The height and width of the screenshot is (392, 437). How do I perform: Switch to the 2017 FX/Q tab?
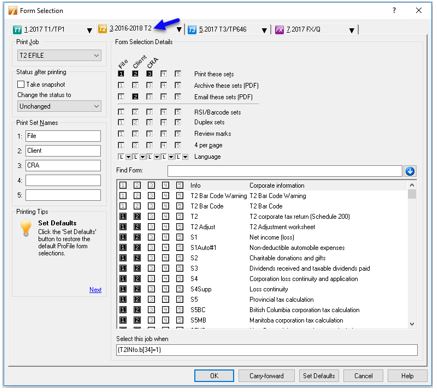[x=303, y=29]
